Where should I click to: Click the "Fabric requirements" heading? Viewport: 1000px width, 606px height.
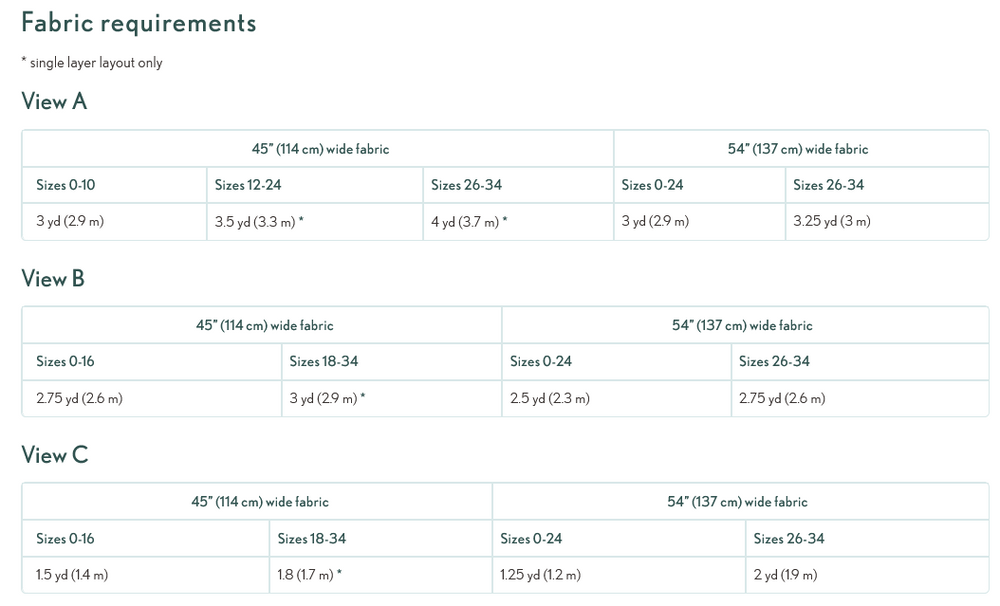pos(138,23)
